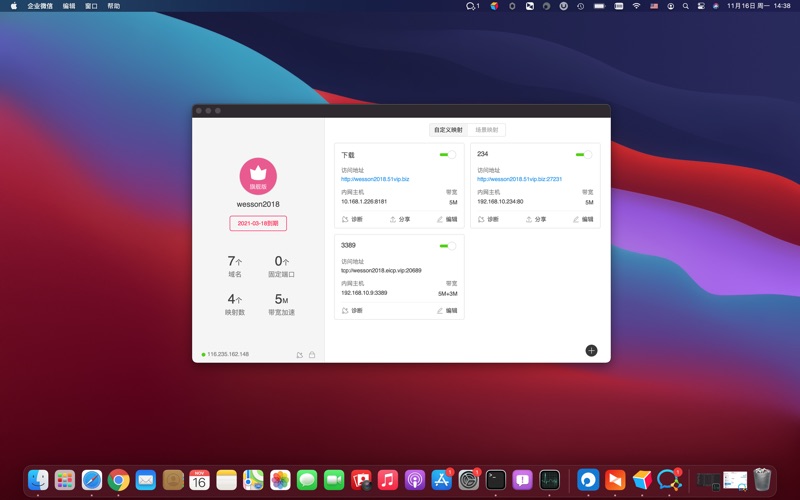Edit the 下载 mapping
This screenshot has width=800, height=500.
click(447, 219)
